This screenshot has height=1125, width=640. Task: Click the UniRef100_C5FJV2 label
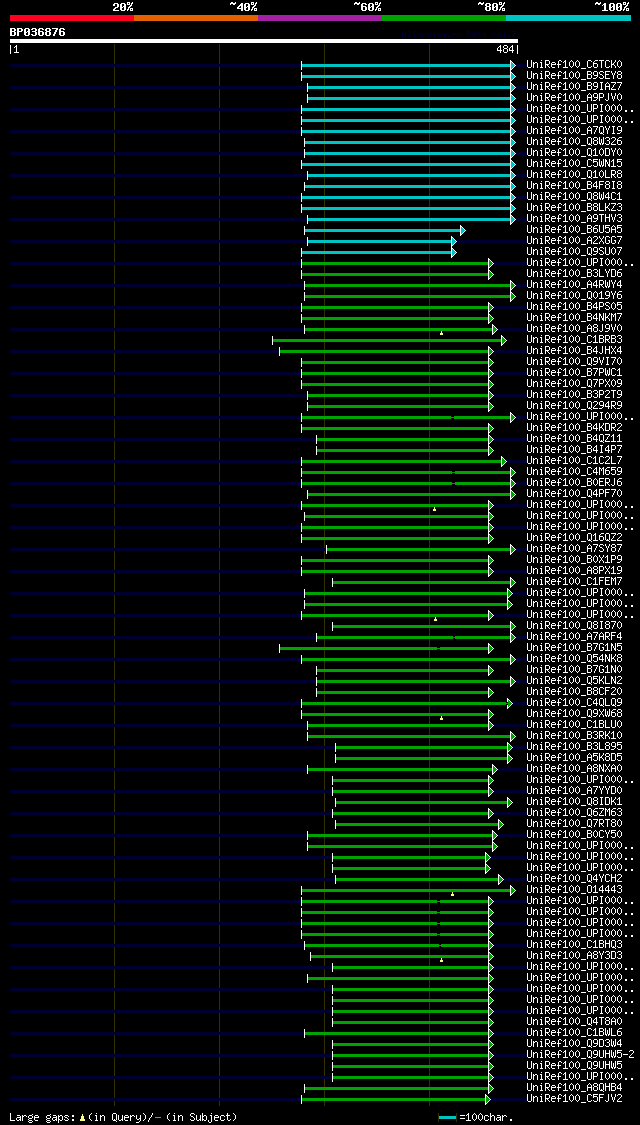pyautogui.click(x=574, y=1099)
